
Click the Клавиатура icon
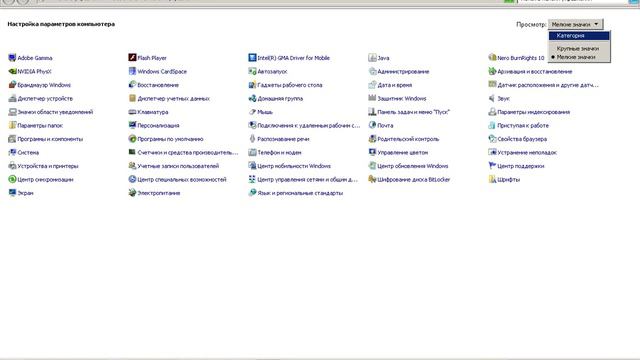pos(132,112)
